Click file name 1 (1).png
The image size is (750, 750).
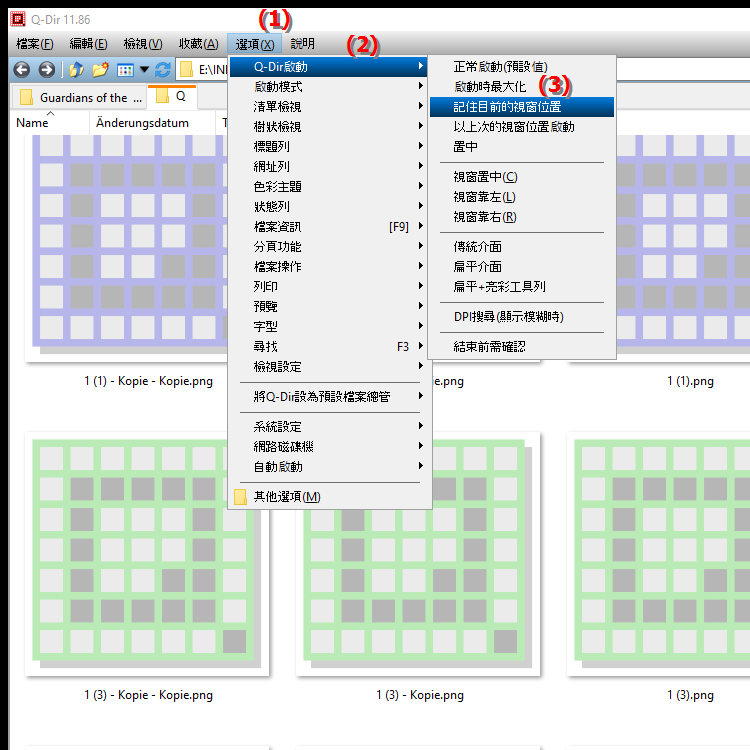690,381
